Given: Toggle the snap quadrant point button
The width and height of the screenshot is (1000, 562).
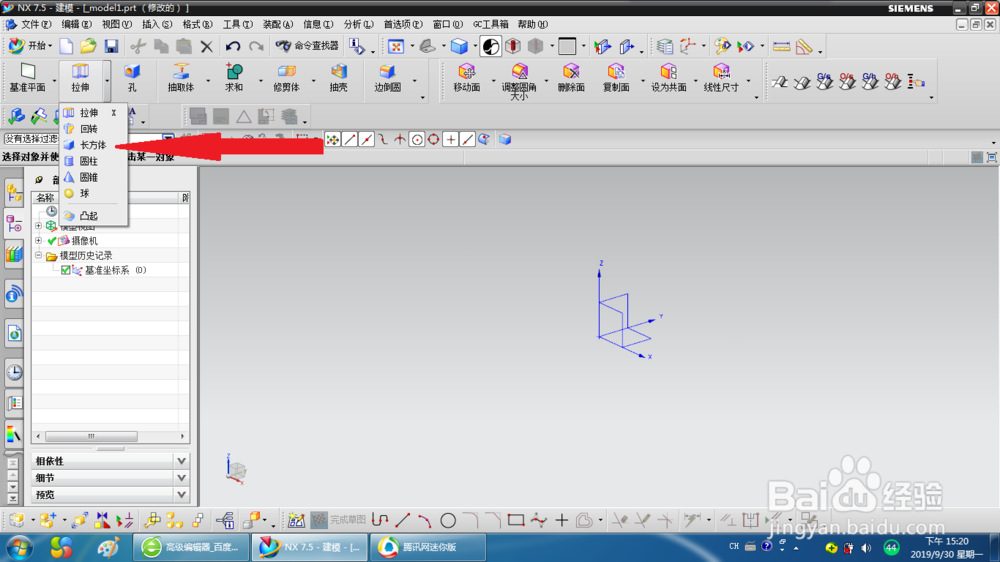Looking at the screenshot, I should (433, 139).
